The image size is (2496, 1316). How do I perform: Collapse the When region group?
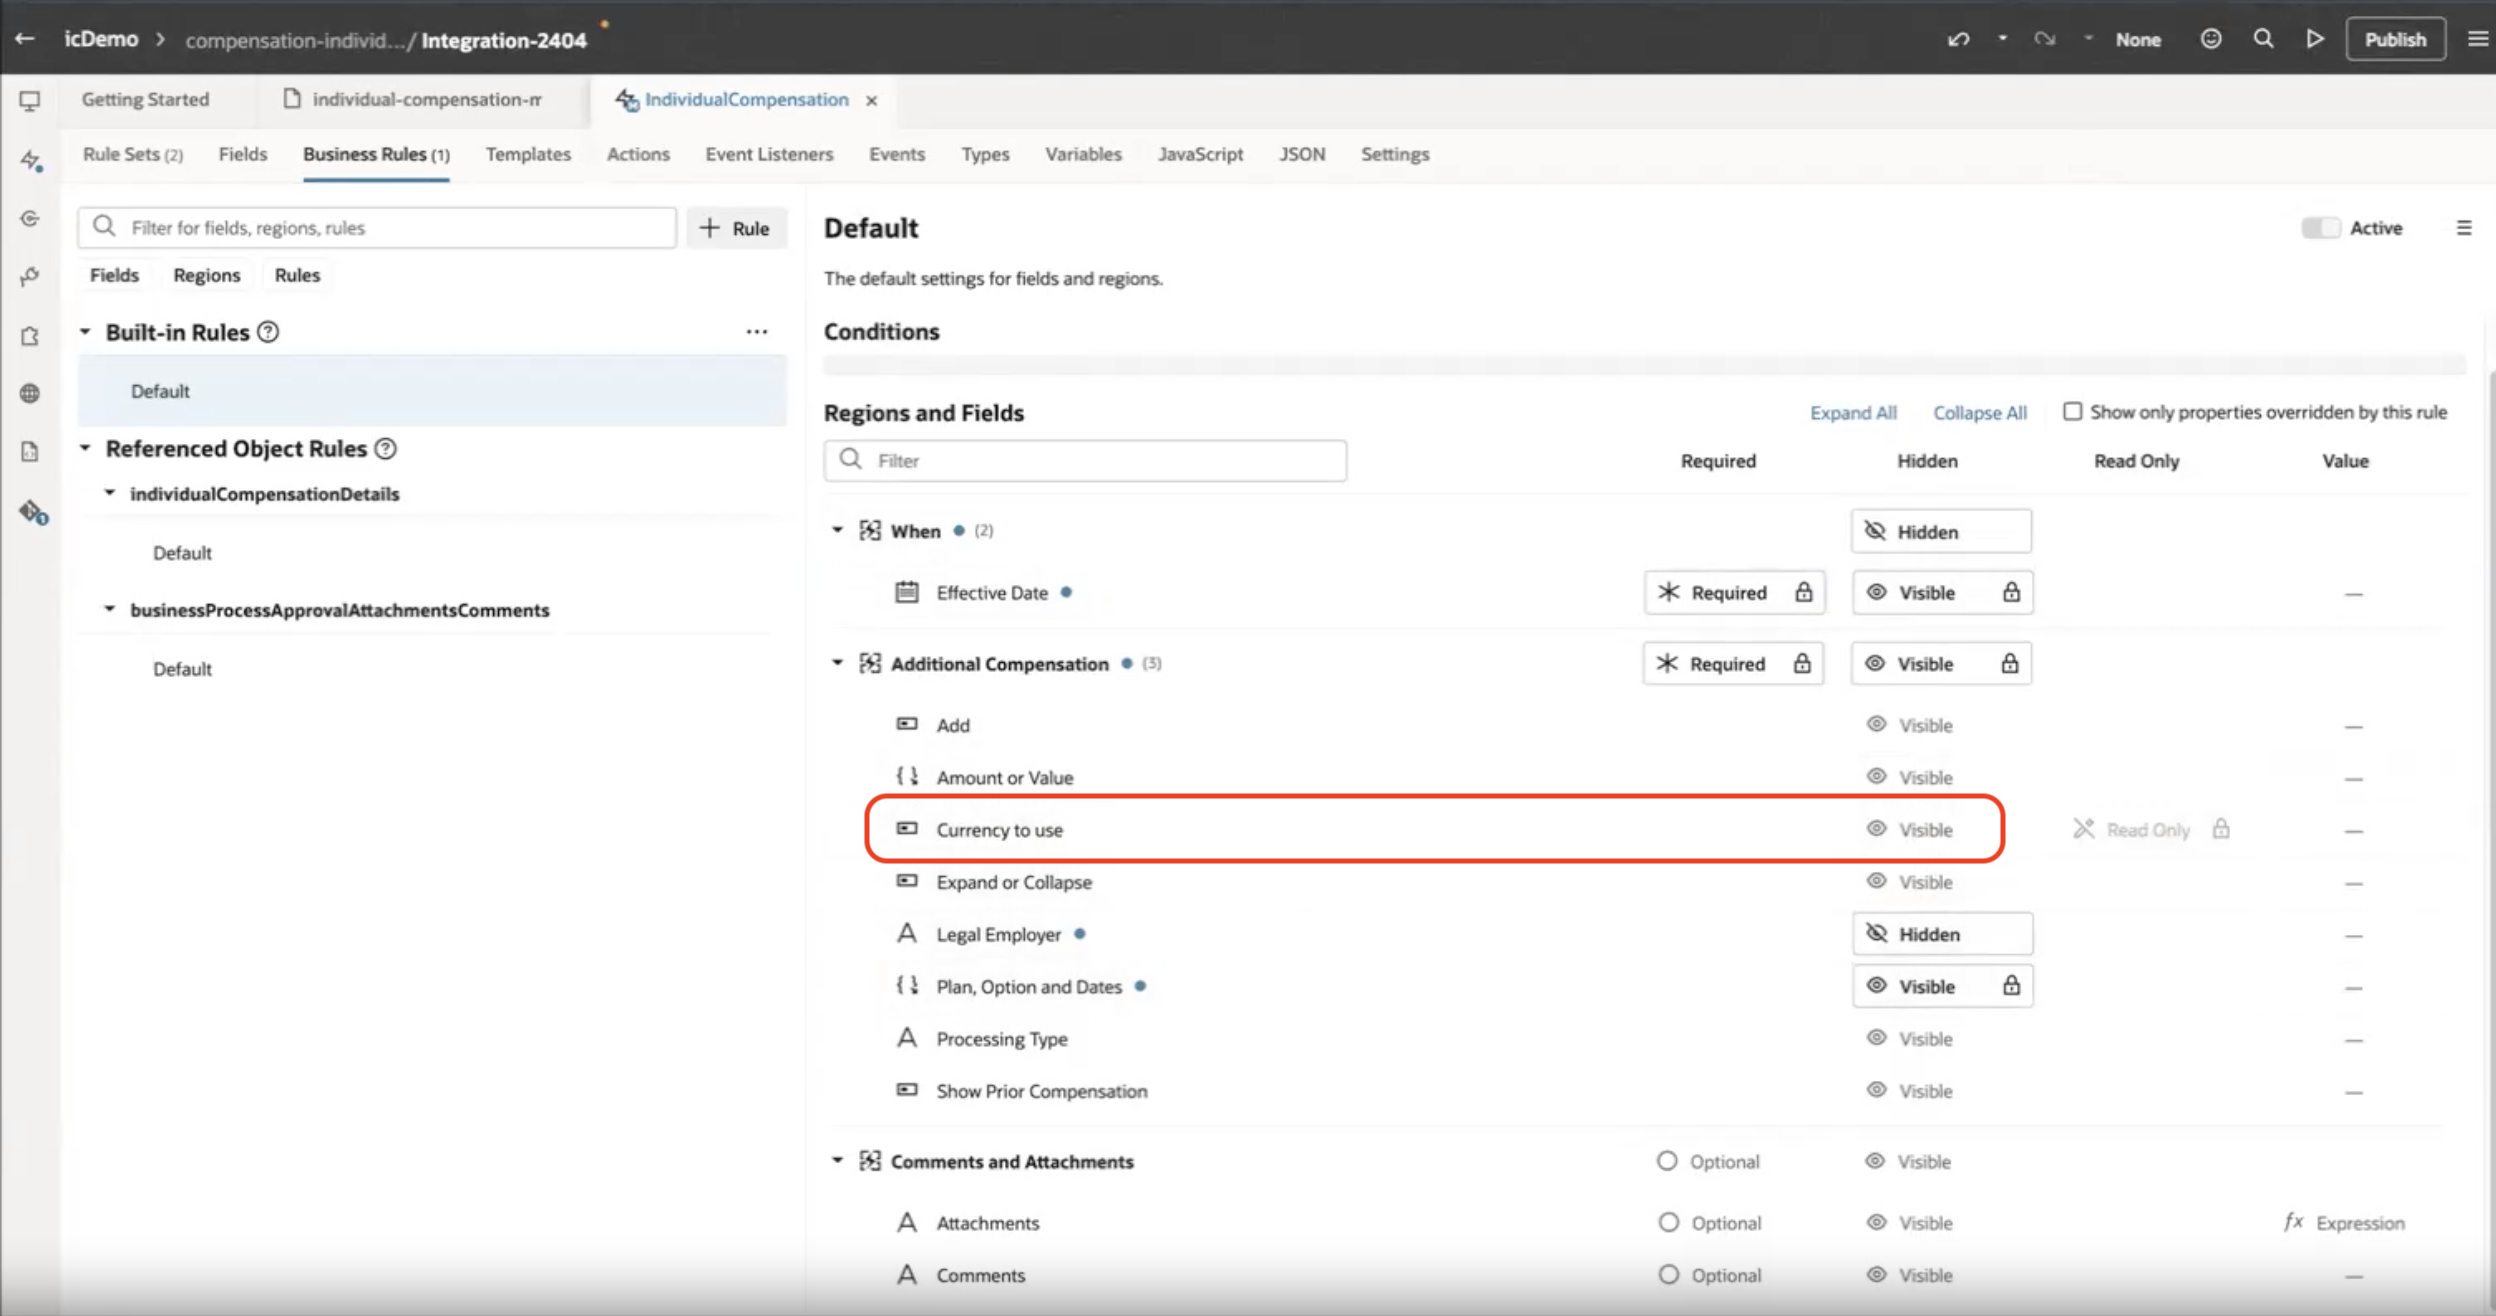click(837, 530)
